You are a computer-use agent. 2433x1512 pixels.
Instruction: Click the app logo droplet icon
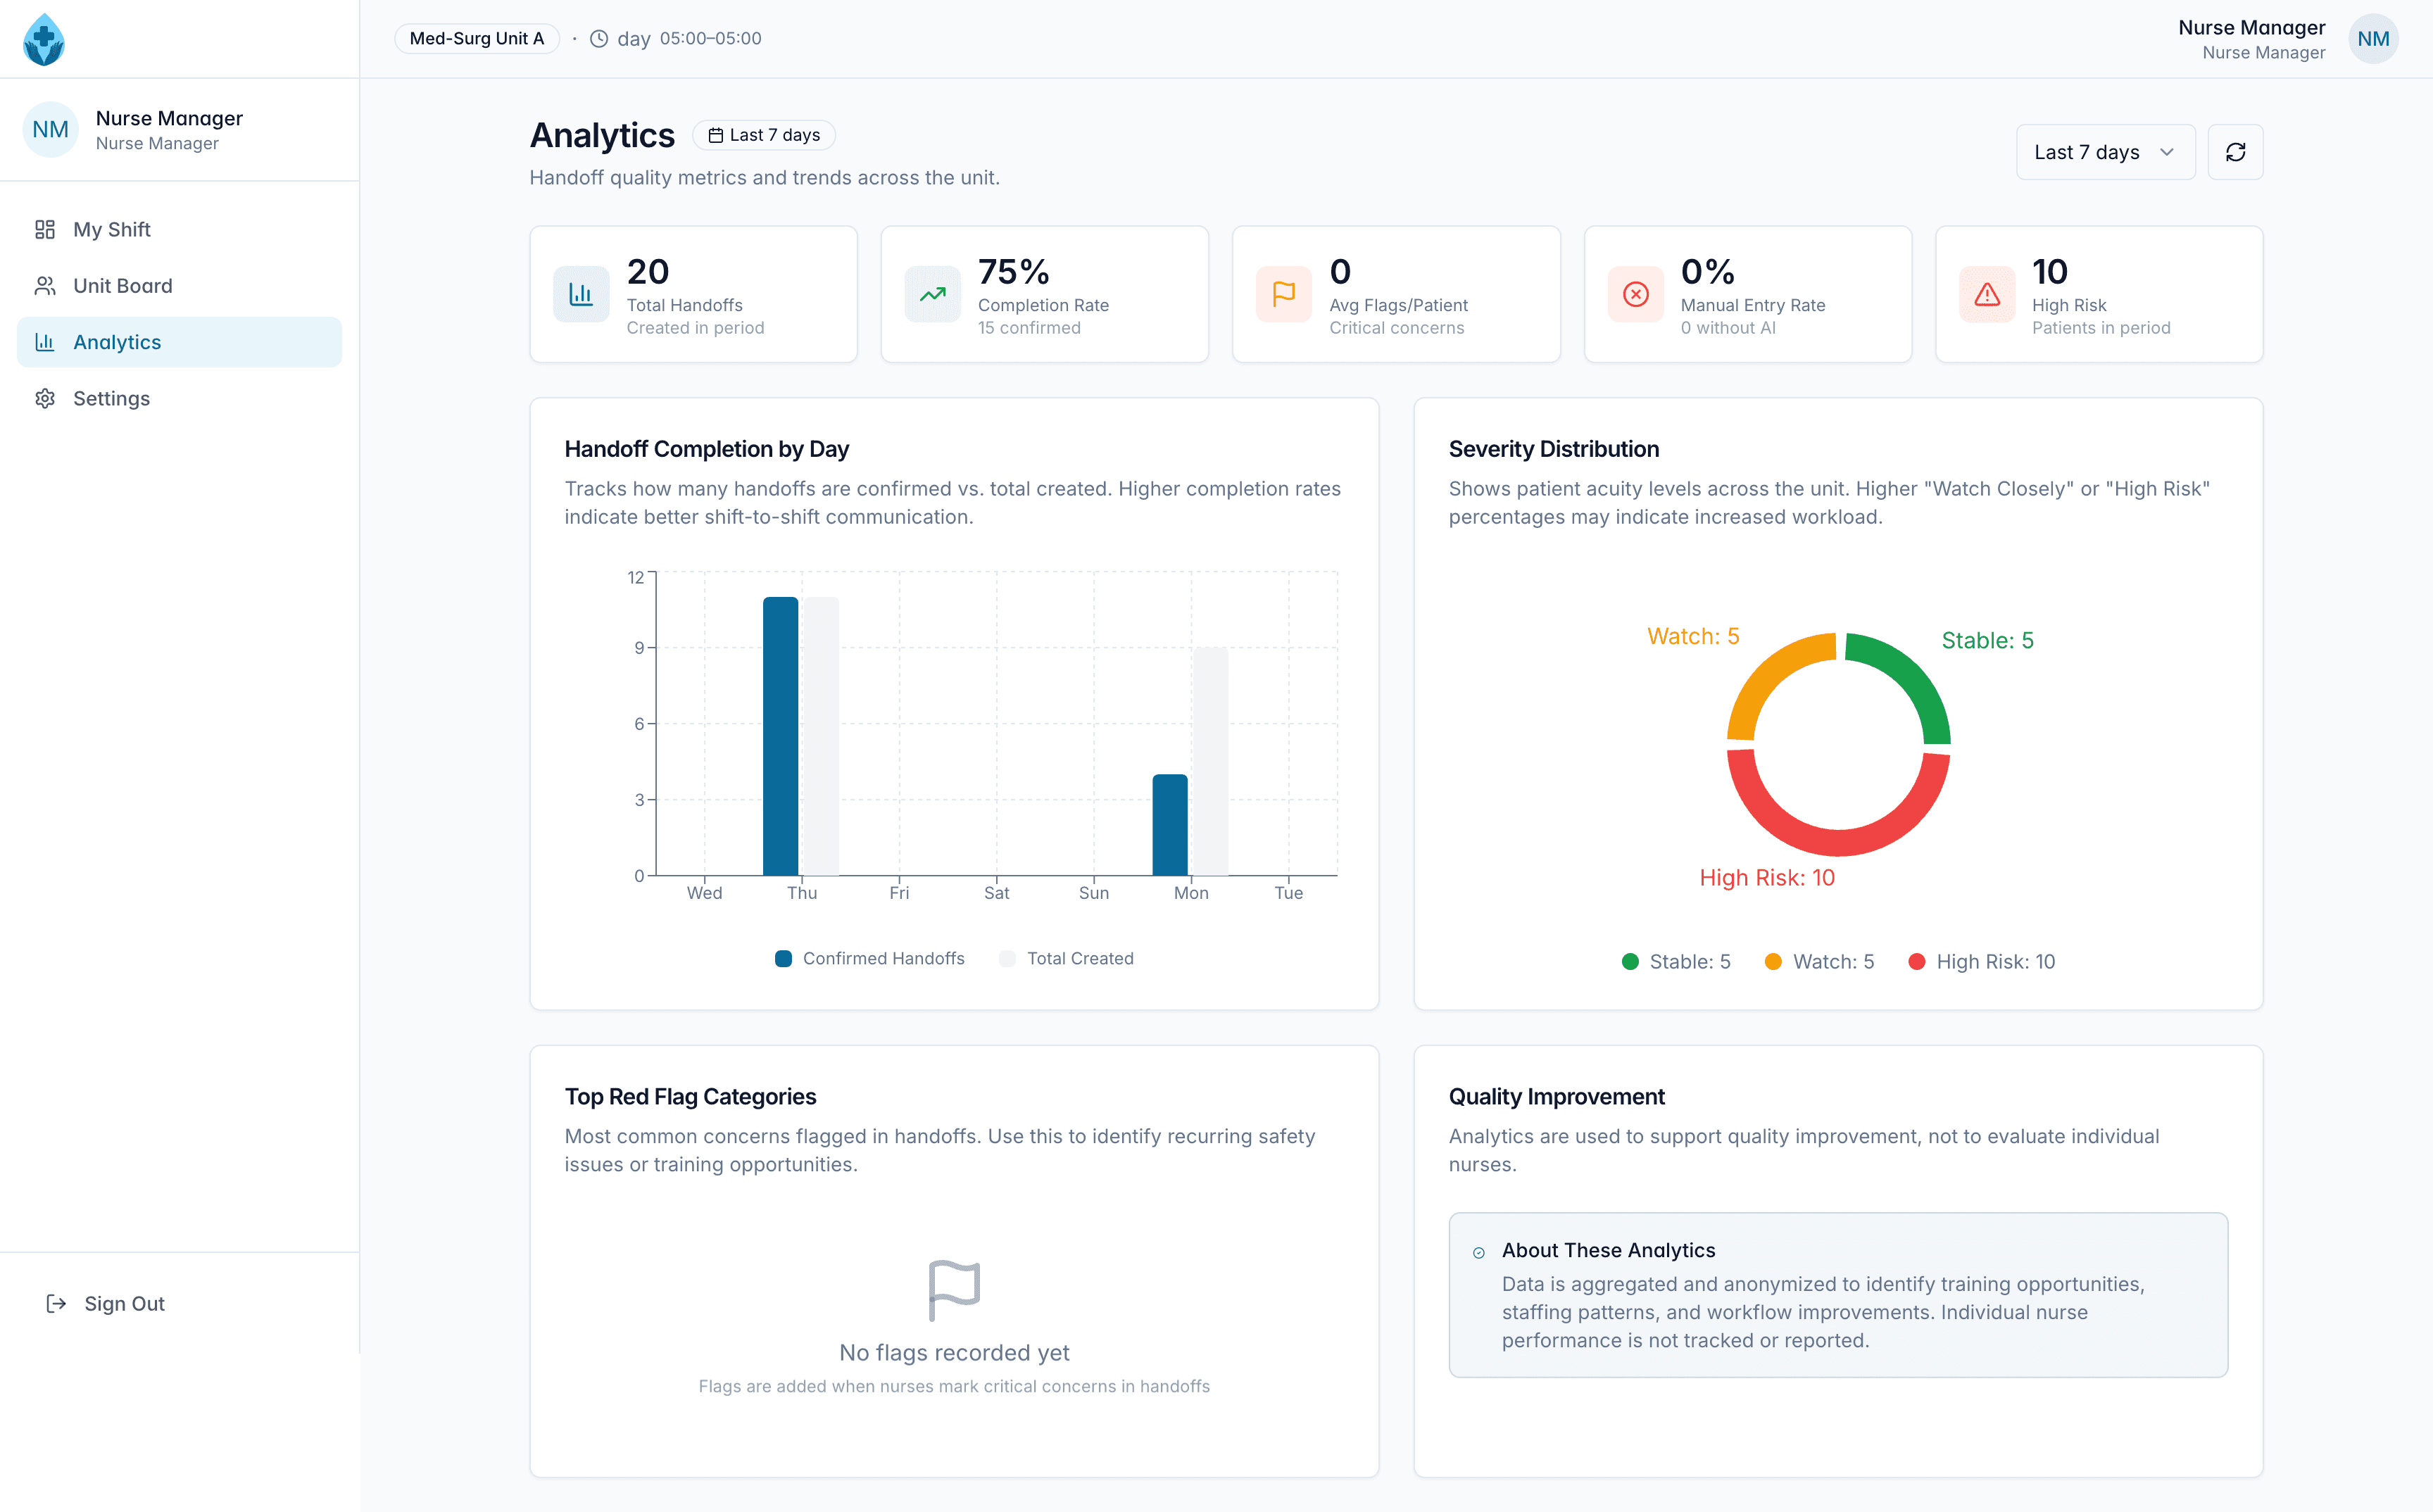point(44,39)
